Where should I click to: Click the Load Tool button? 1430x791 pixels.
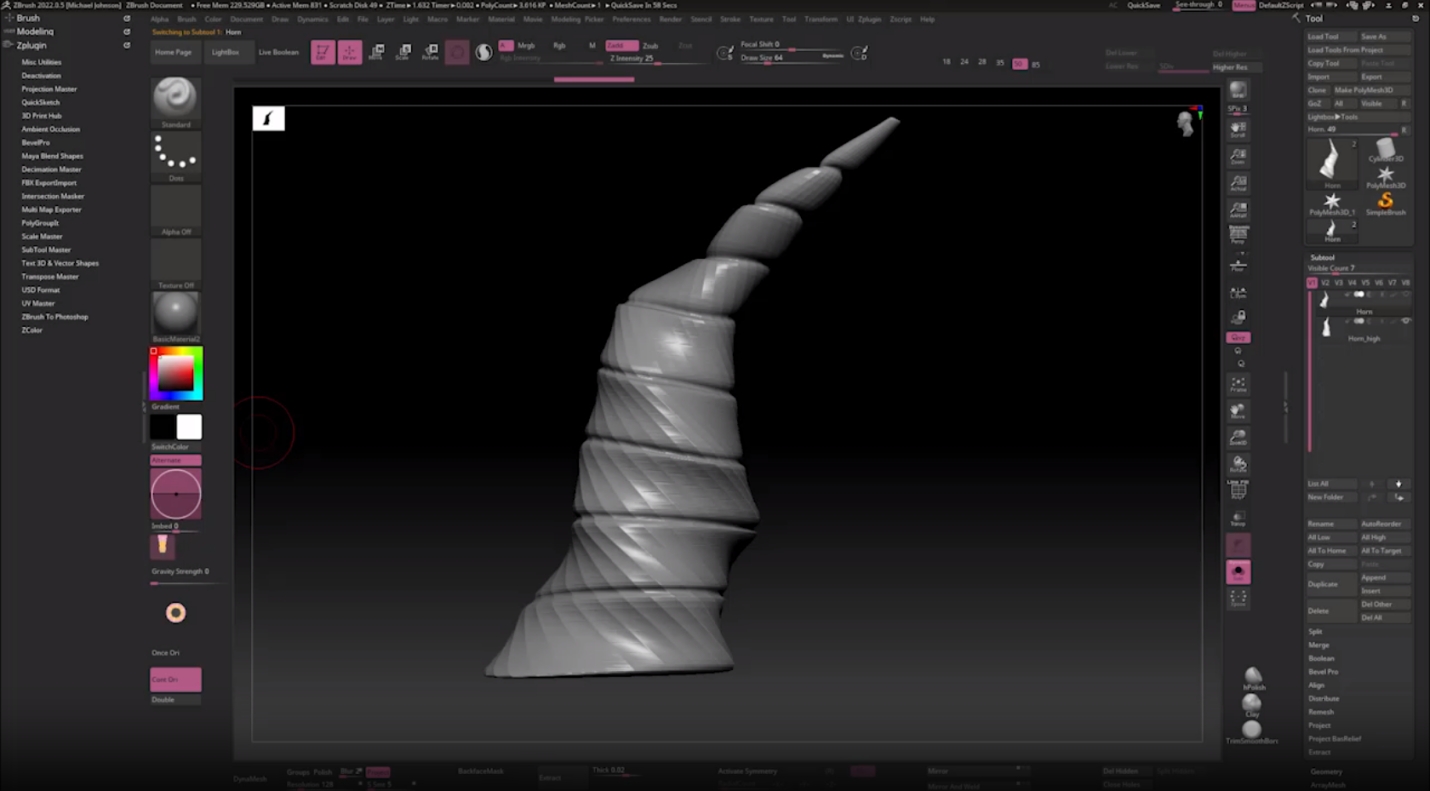click(x=1331, y=36)
